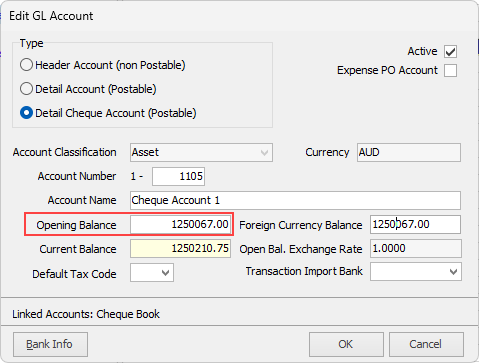Click the Default Tax Code label
479x363 pixels.
coord(74,274)
